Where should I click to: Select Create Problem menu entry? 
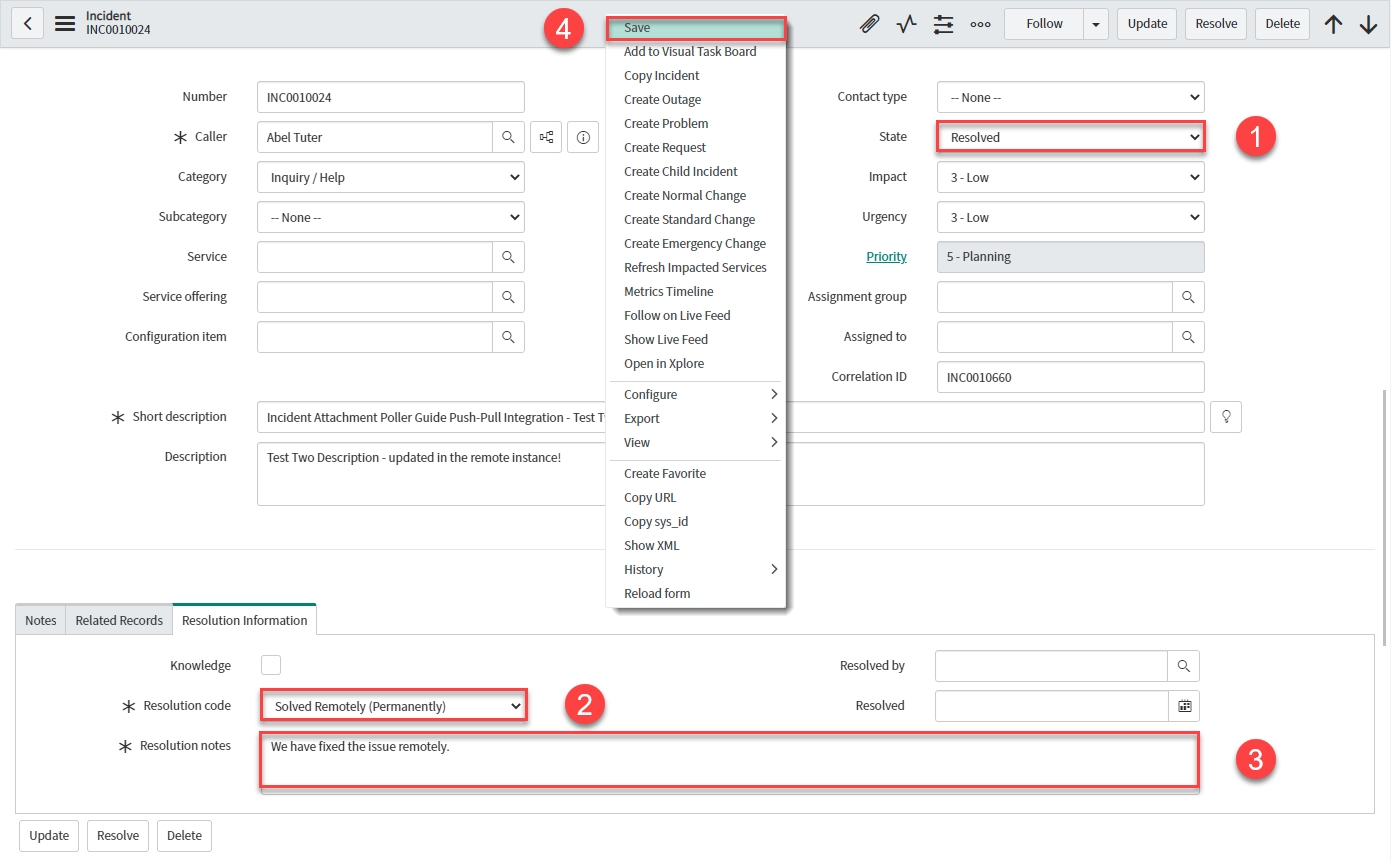(x=666, y=123)
